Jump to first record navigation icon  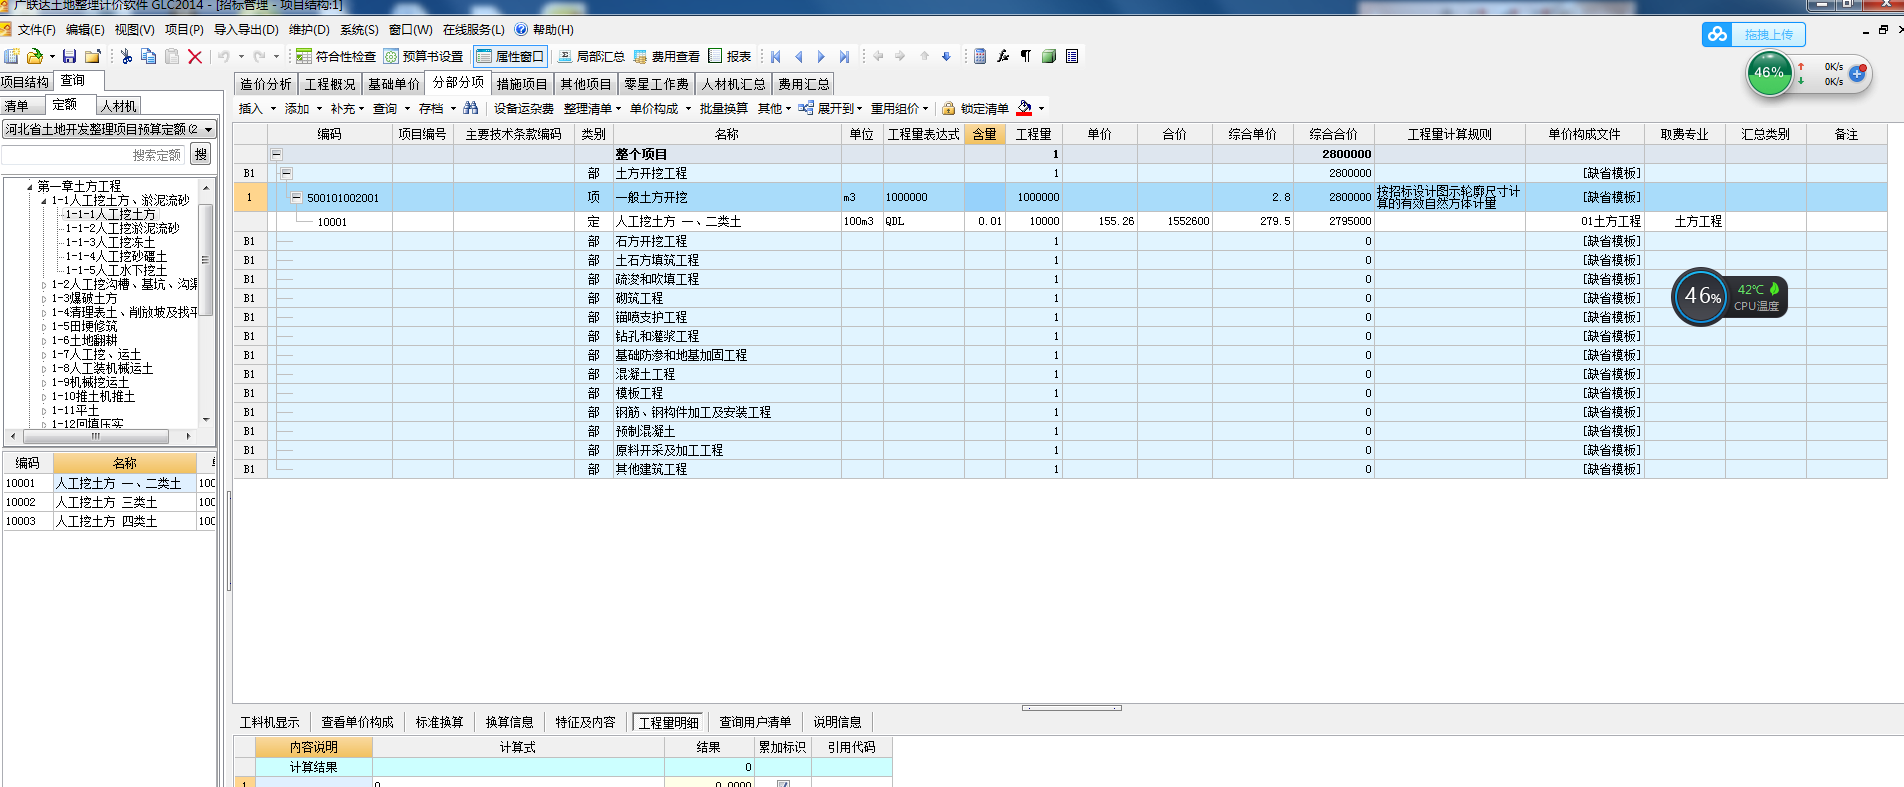pyautogui.click(x=775, y=56)
